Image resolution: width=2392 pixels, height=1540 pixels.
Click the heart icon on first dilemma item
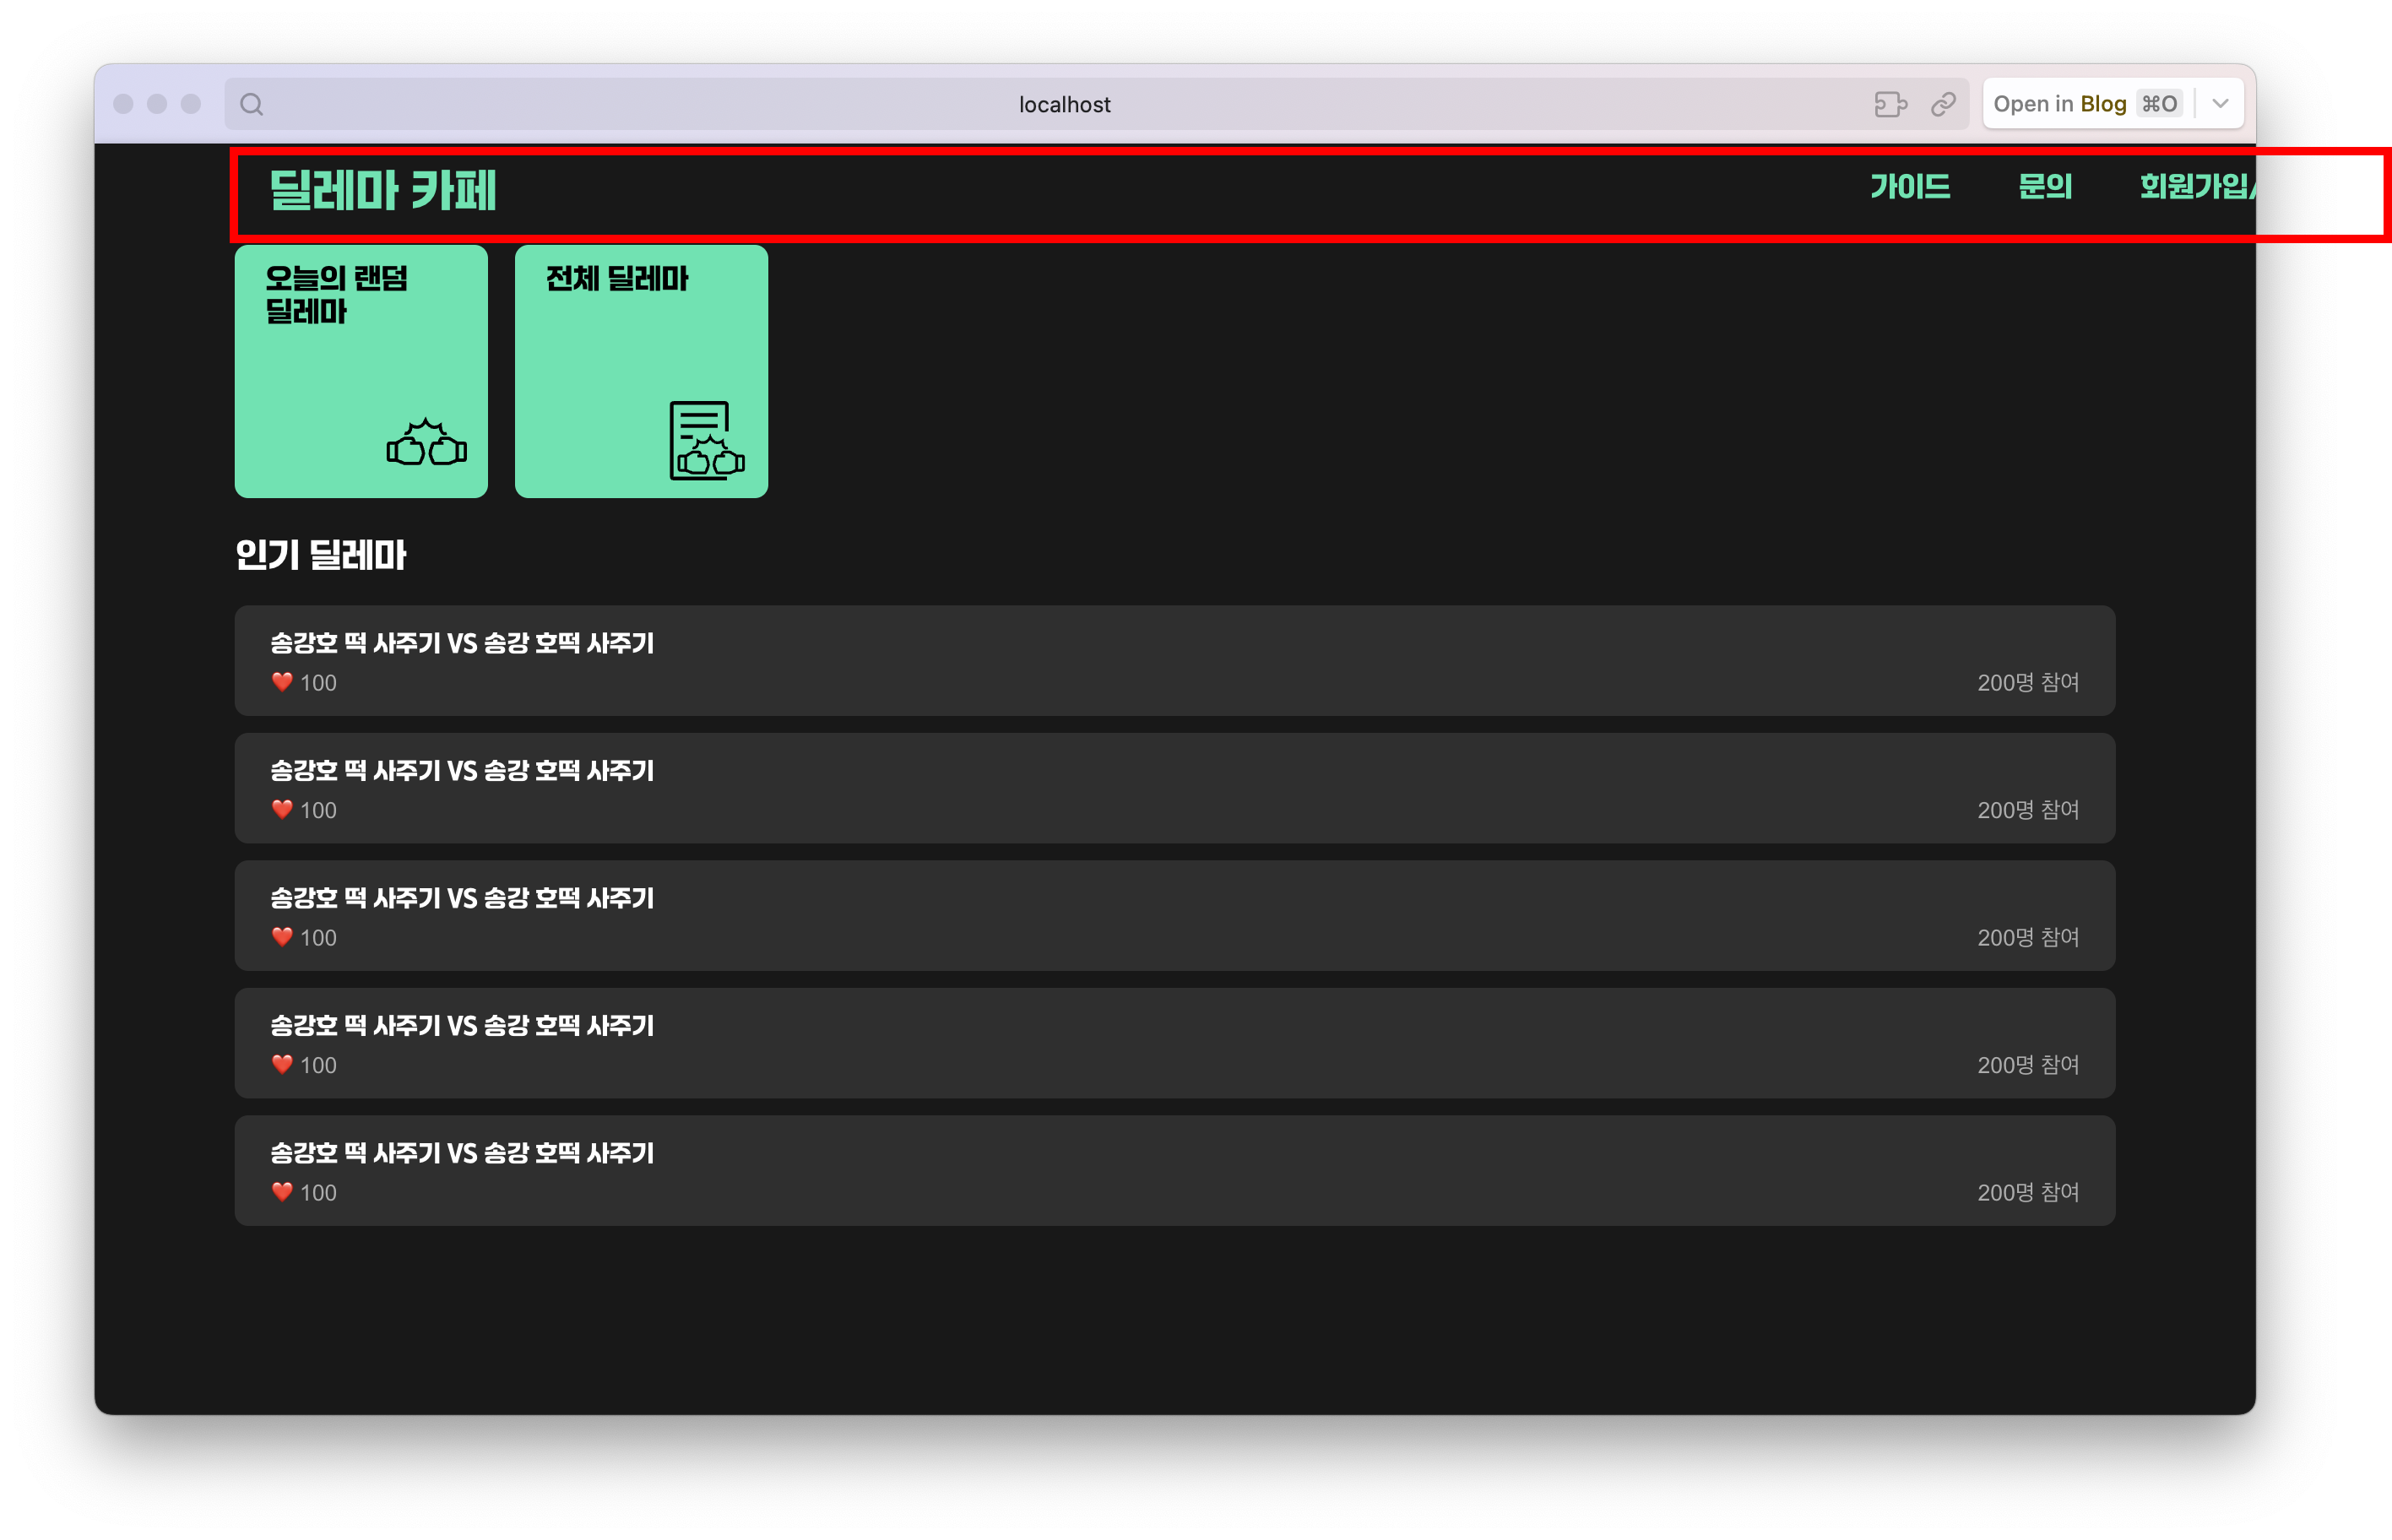coord(282,682)
